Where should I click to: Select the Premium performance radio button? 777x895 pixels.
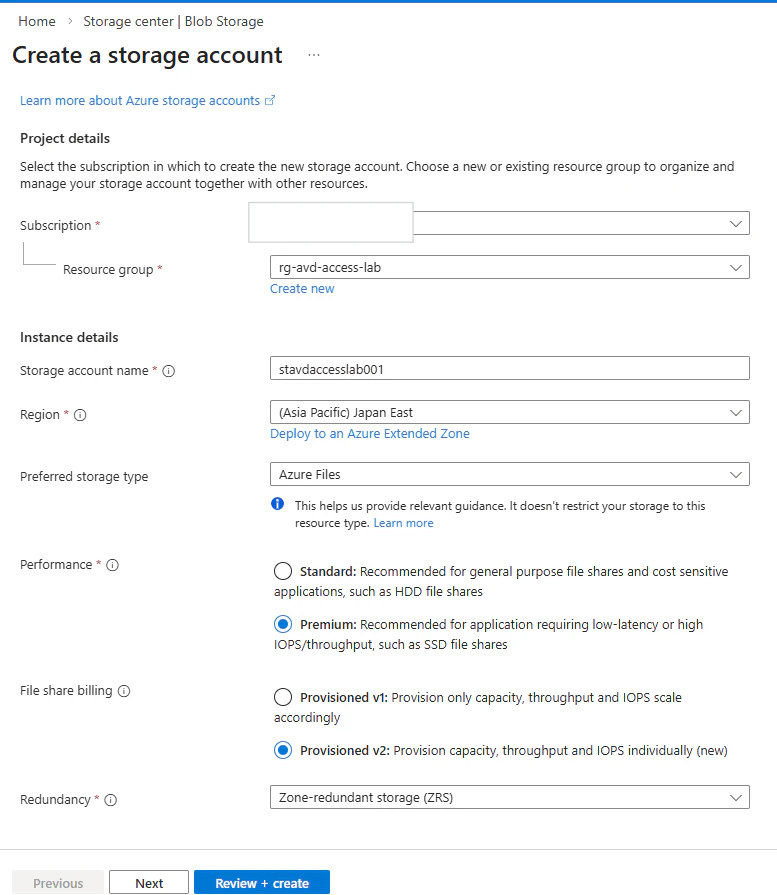click(283, 624)
